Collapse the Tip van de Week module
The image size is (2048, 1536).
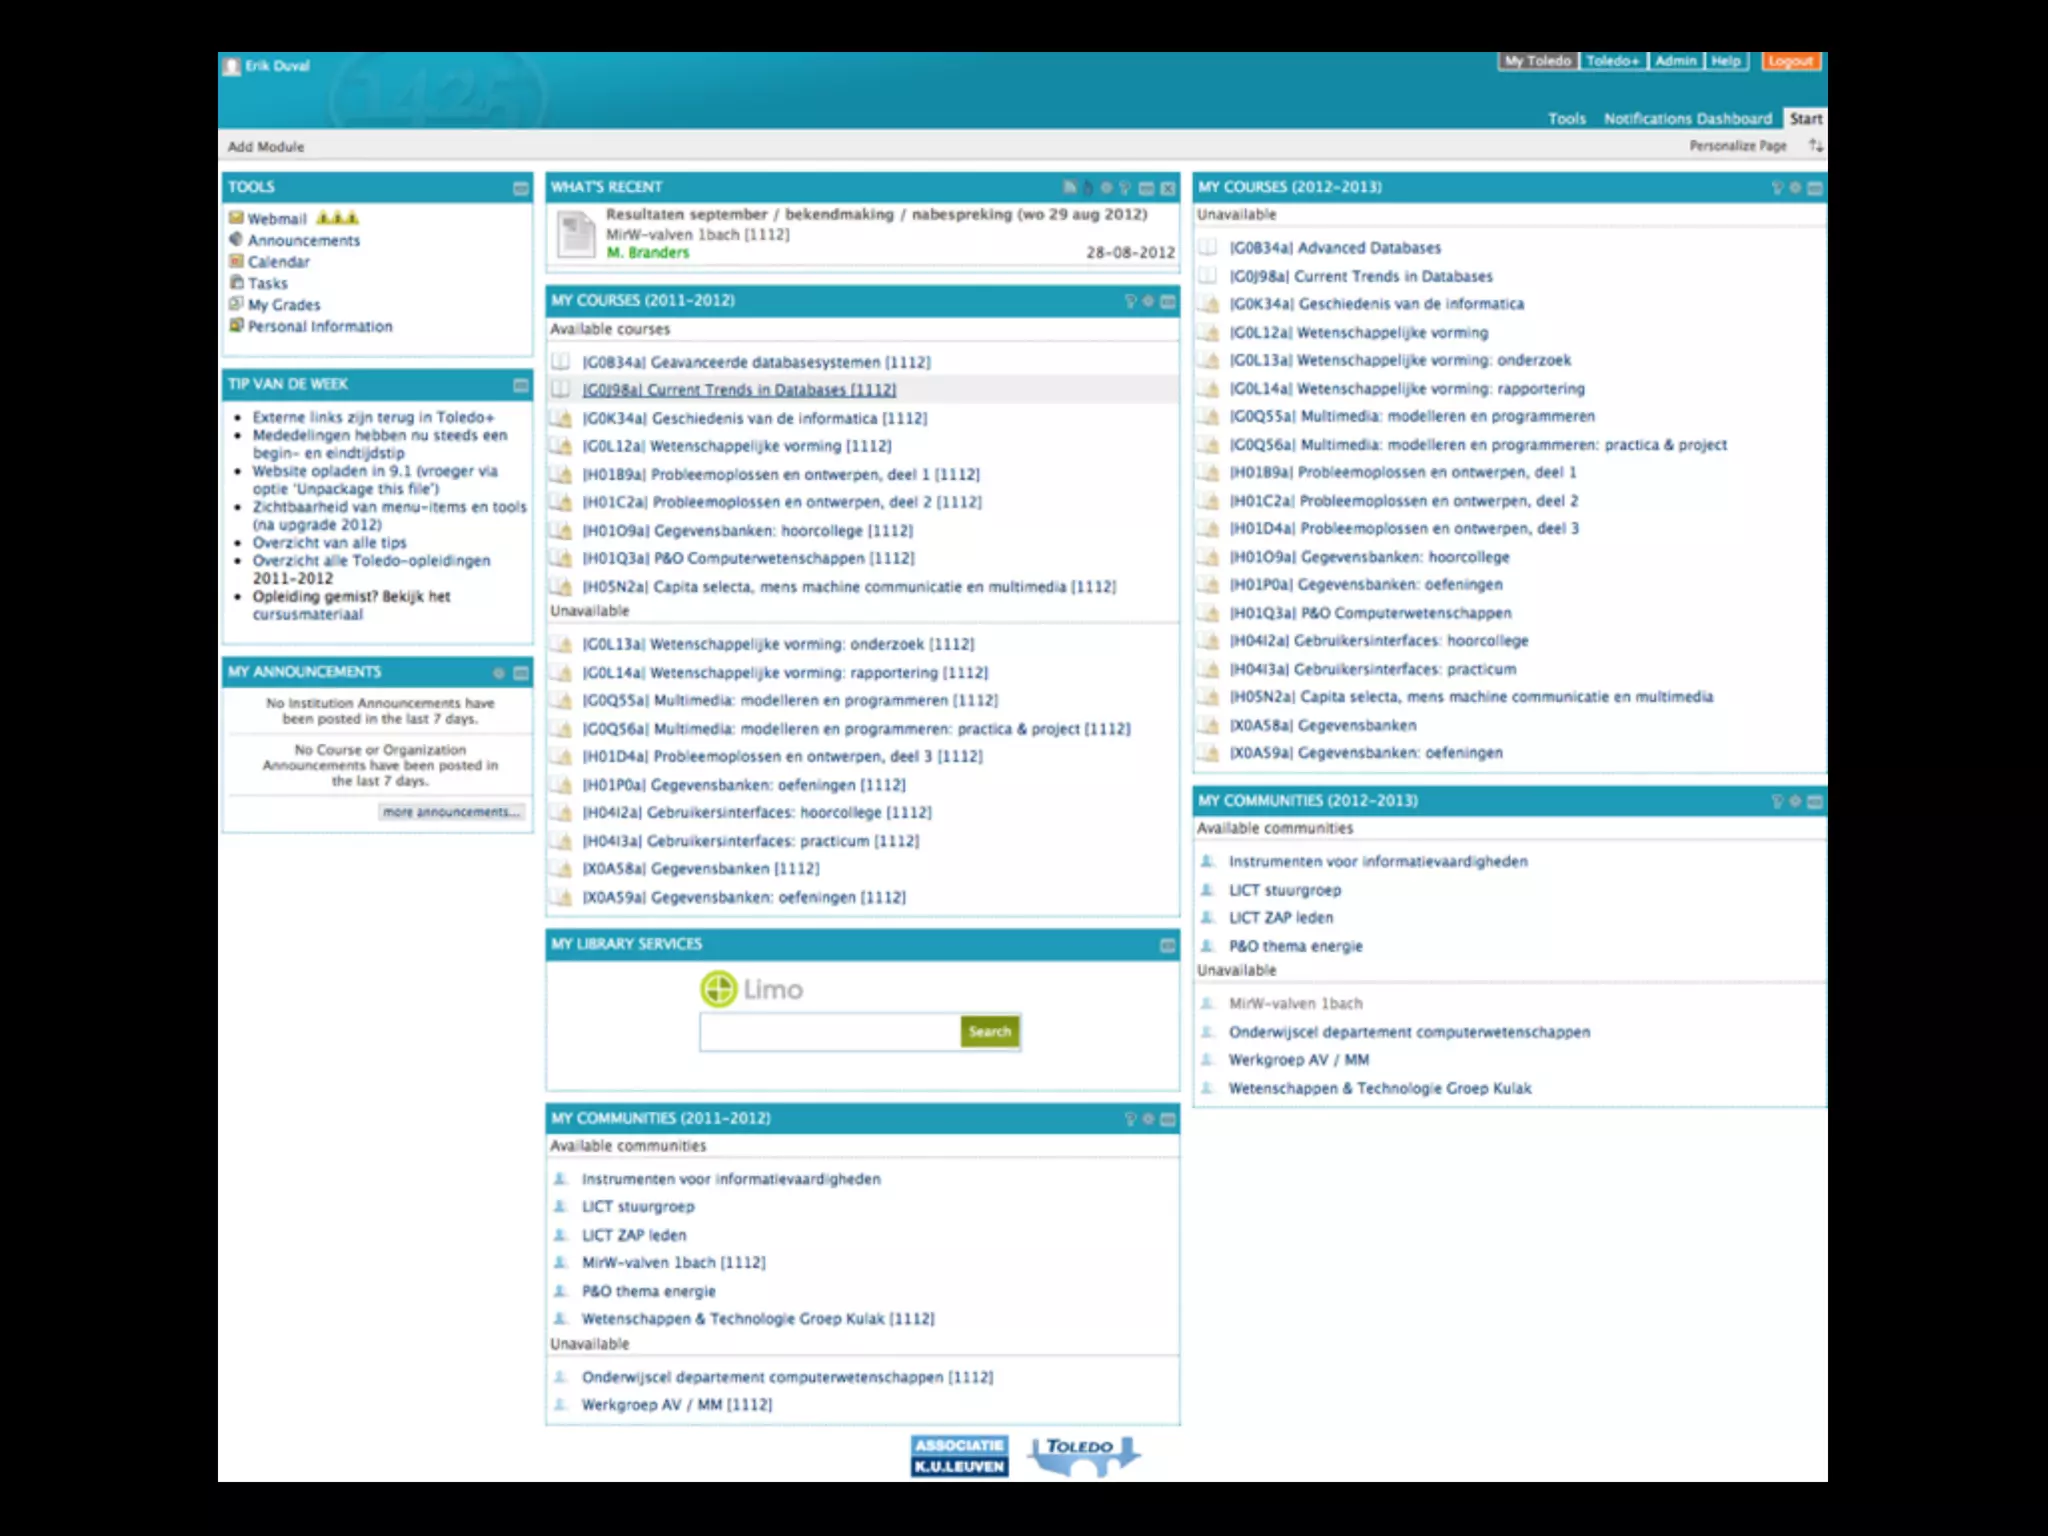click(520, 385)
